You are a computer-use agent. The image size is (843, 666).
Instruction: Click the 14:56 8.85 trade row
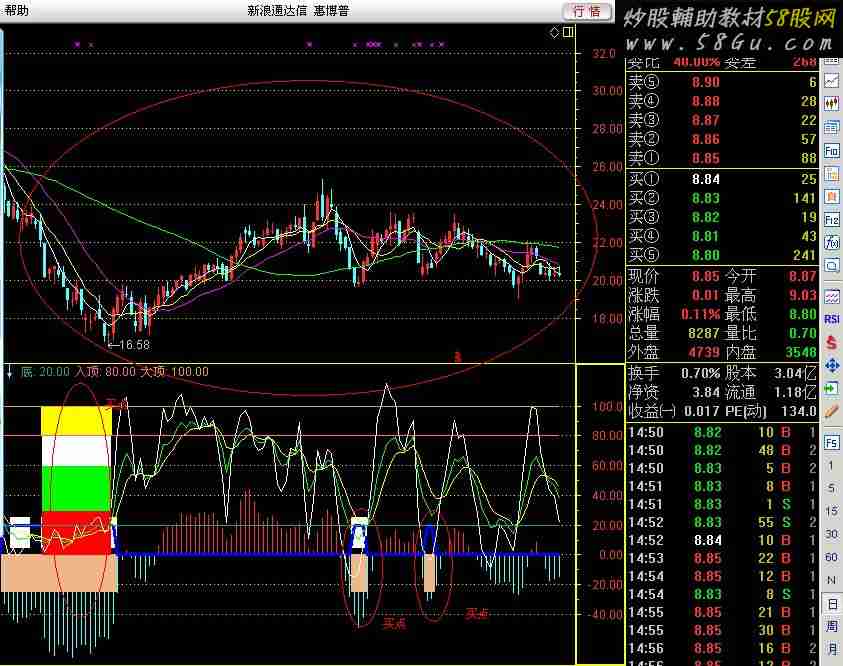(722, 648)
